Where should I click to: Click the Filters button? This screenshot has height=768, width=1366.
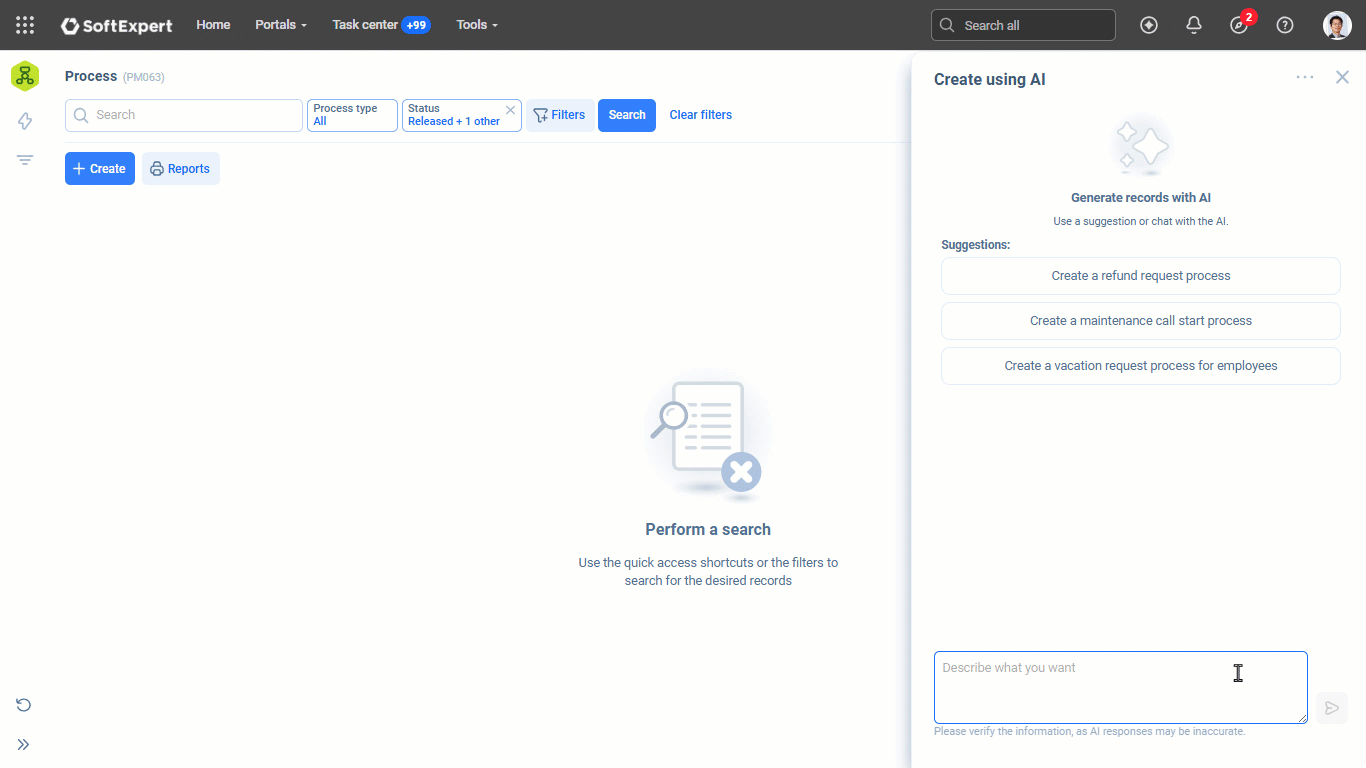pos(560,115)
